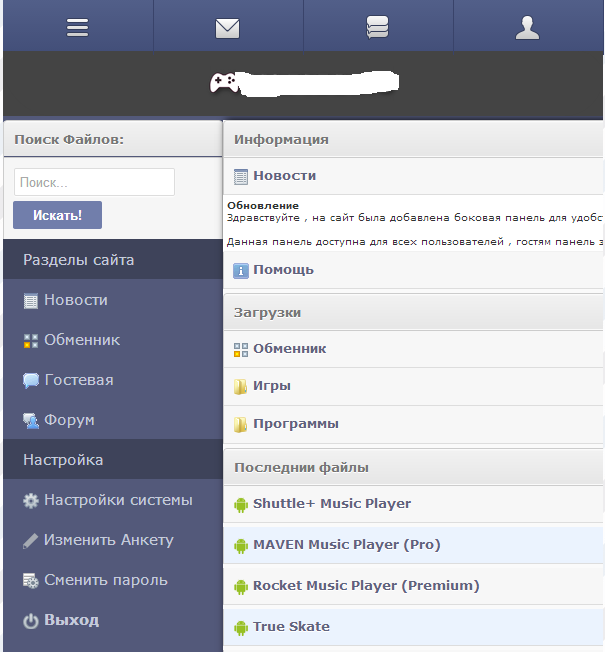
Task: Click Сменить пароль to change password
Action: (105, 580)
